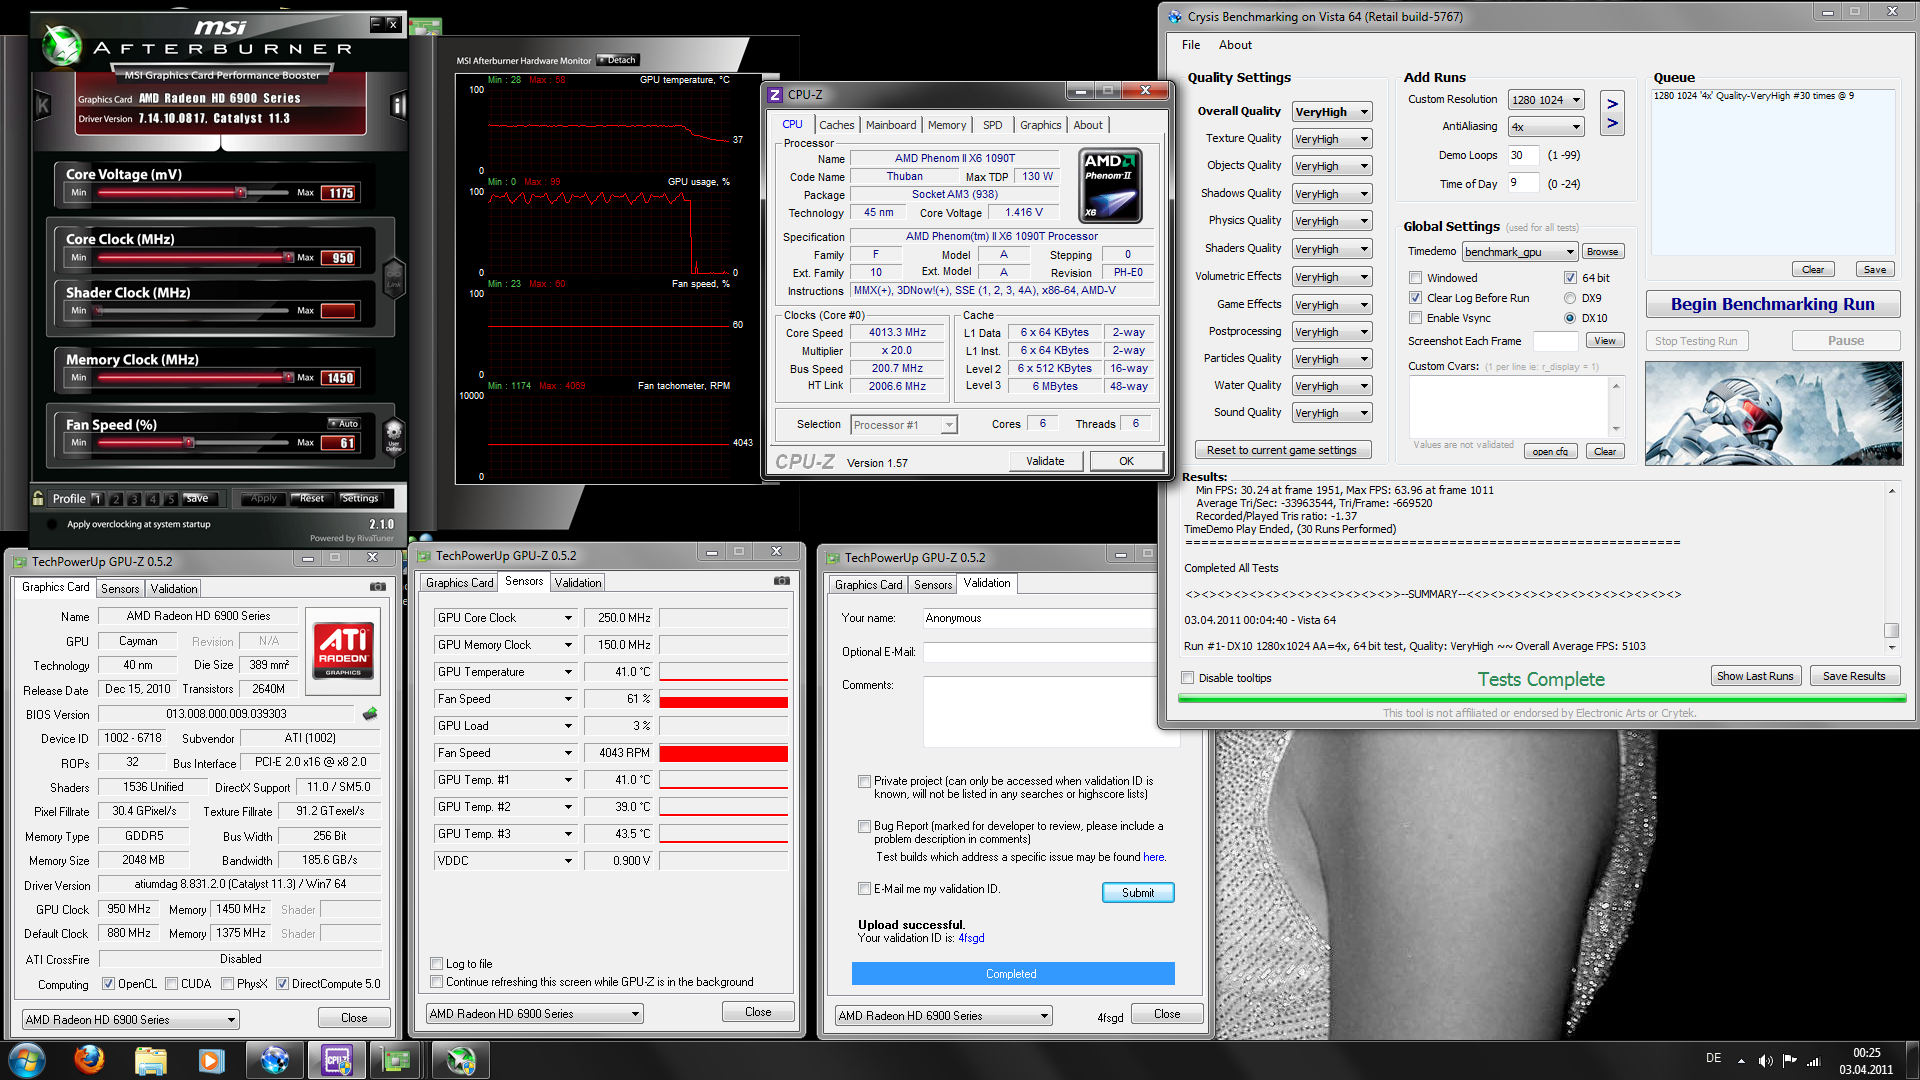
Task: Toggle the 64 bit checkbox
Action: [x=1570, y=278]
